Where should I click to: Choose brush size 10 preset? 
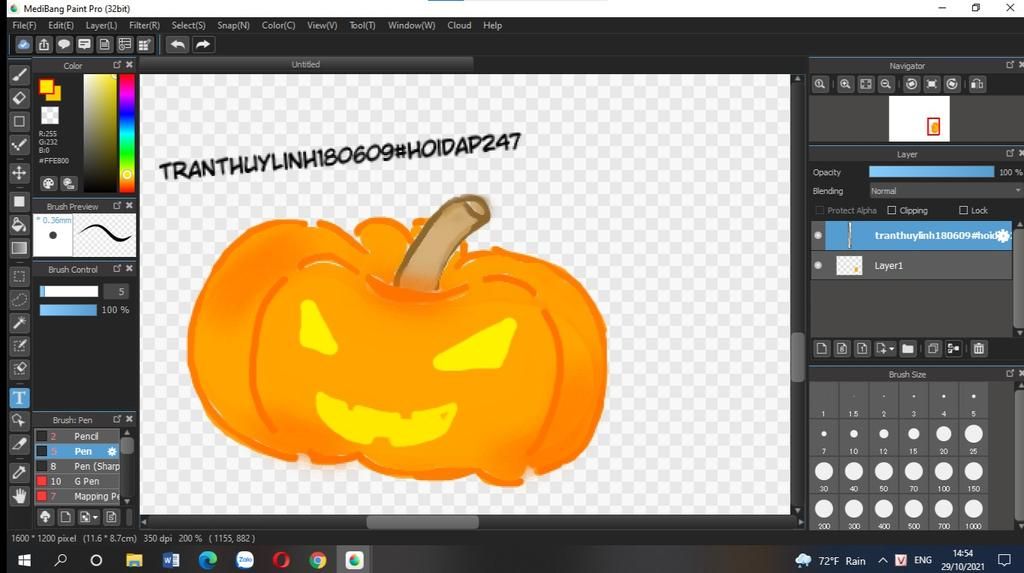(854, 438)
